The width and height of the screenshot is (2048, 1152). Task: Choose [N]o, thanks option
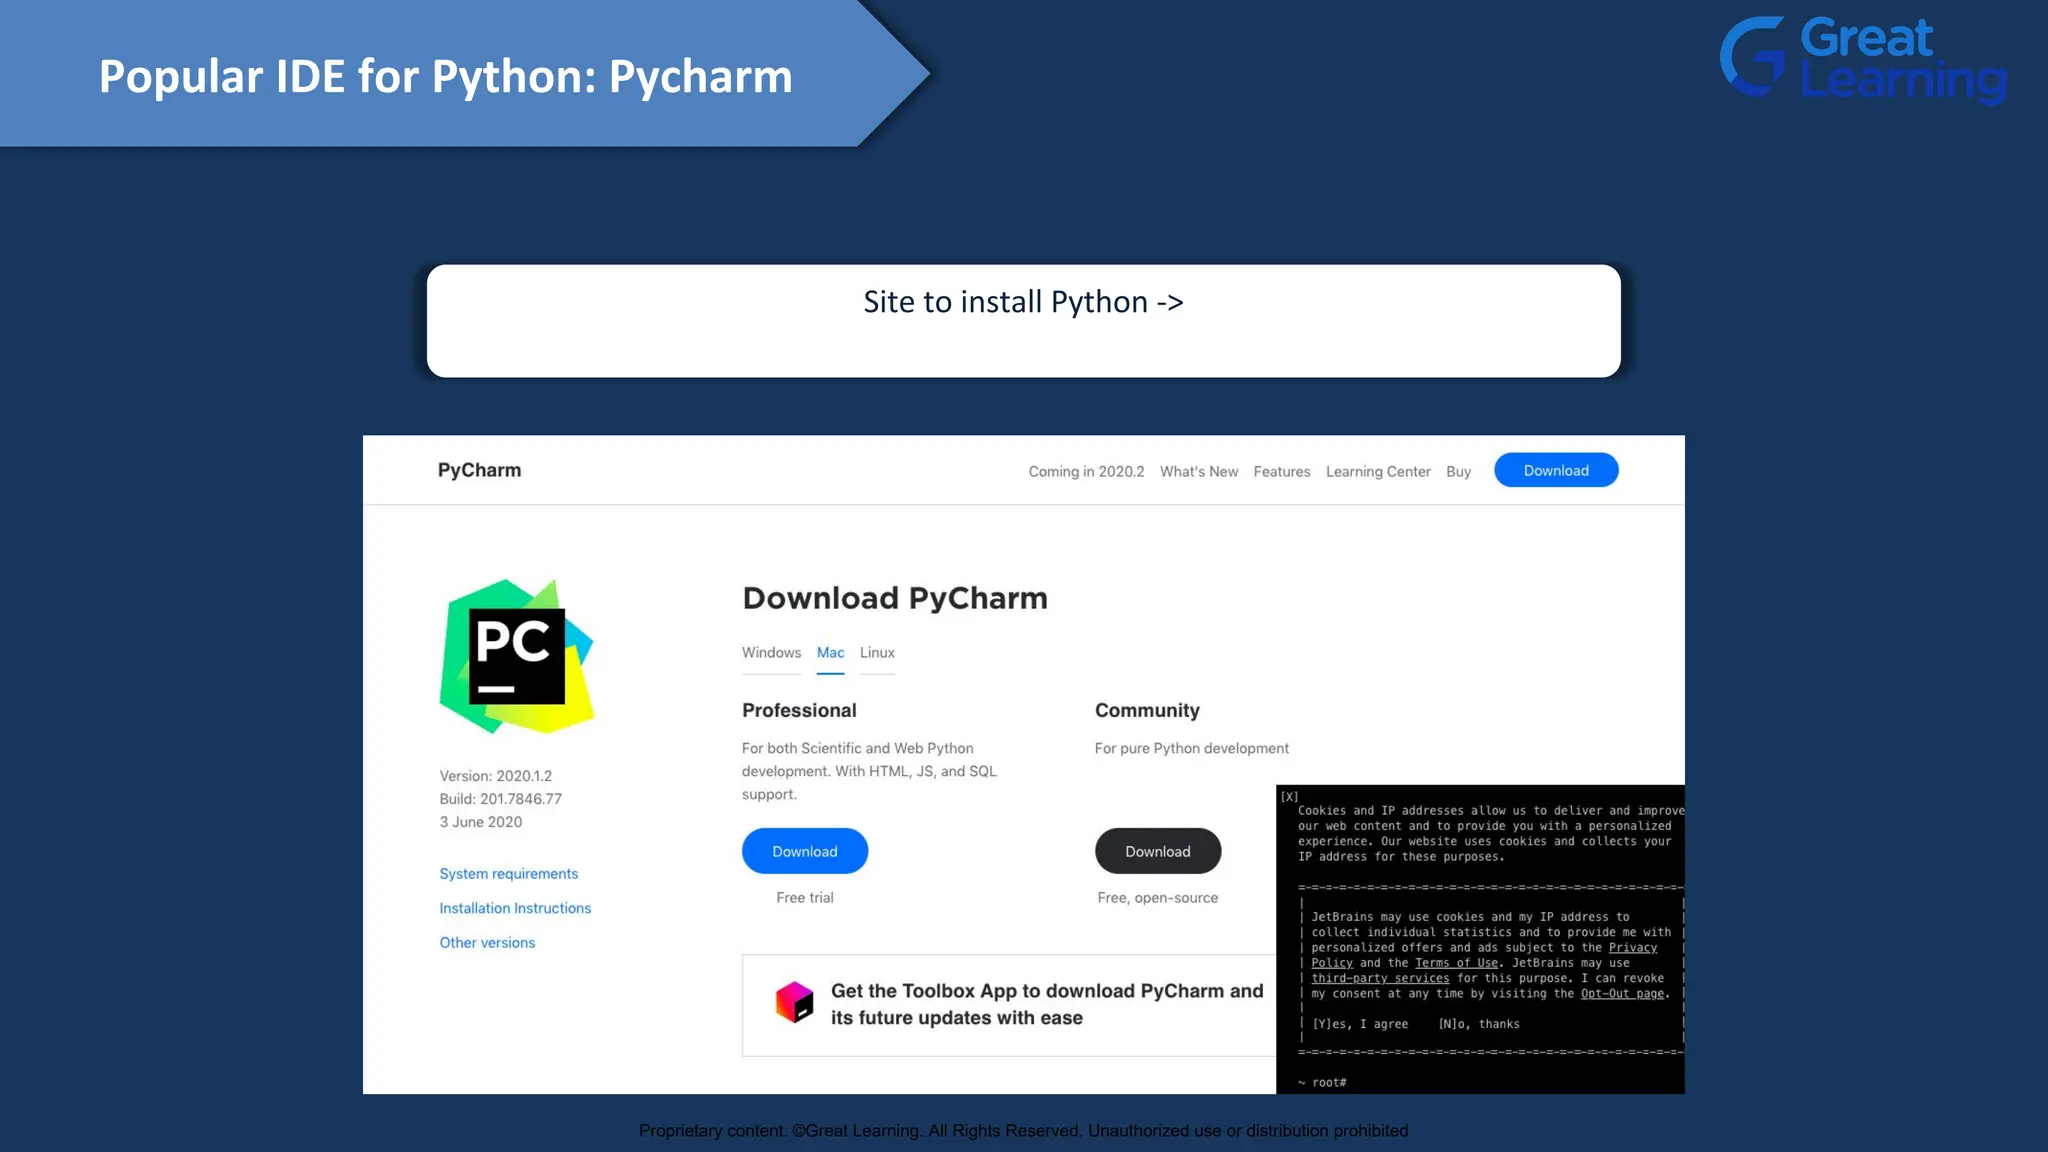click(x=1479, y=1024)
